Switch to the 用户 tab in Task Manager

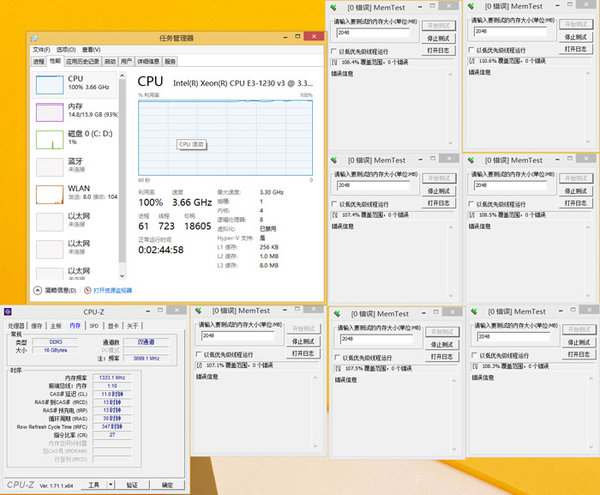[x=126, y=61]
